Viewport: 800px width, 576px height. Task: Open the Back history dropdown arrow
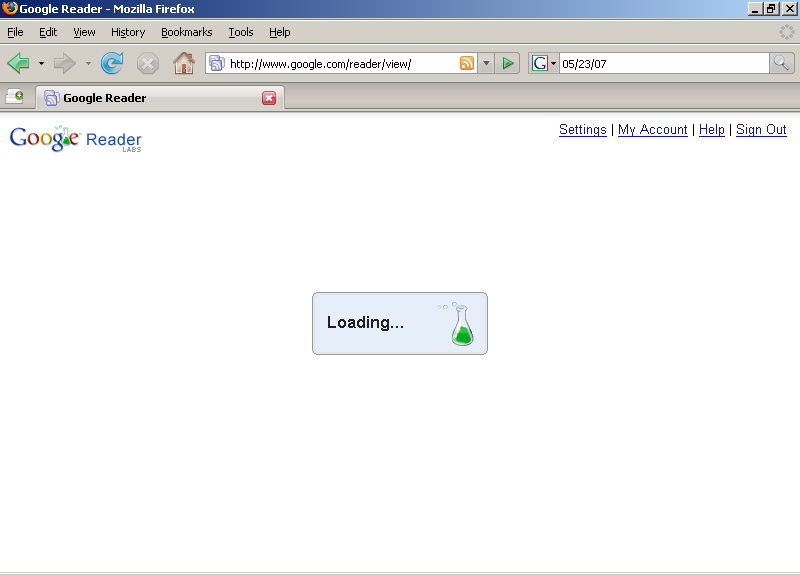[41, 64]
